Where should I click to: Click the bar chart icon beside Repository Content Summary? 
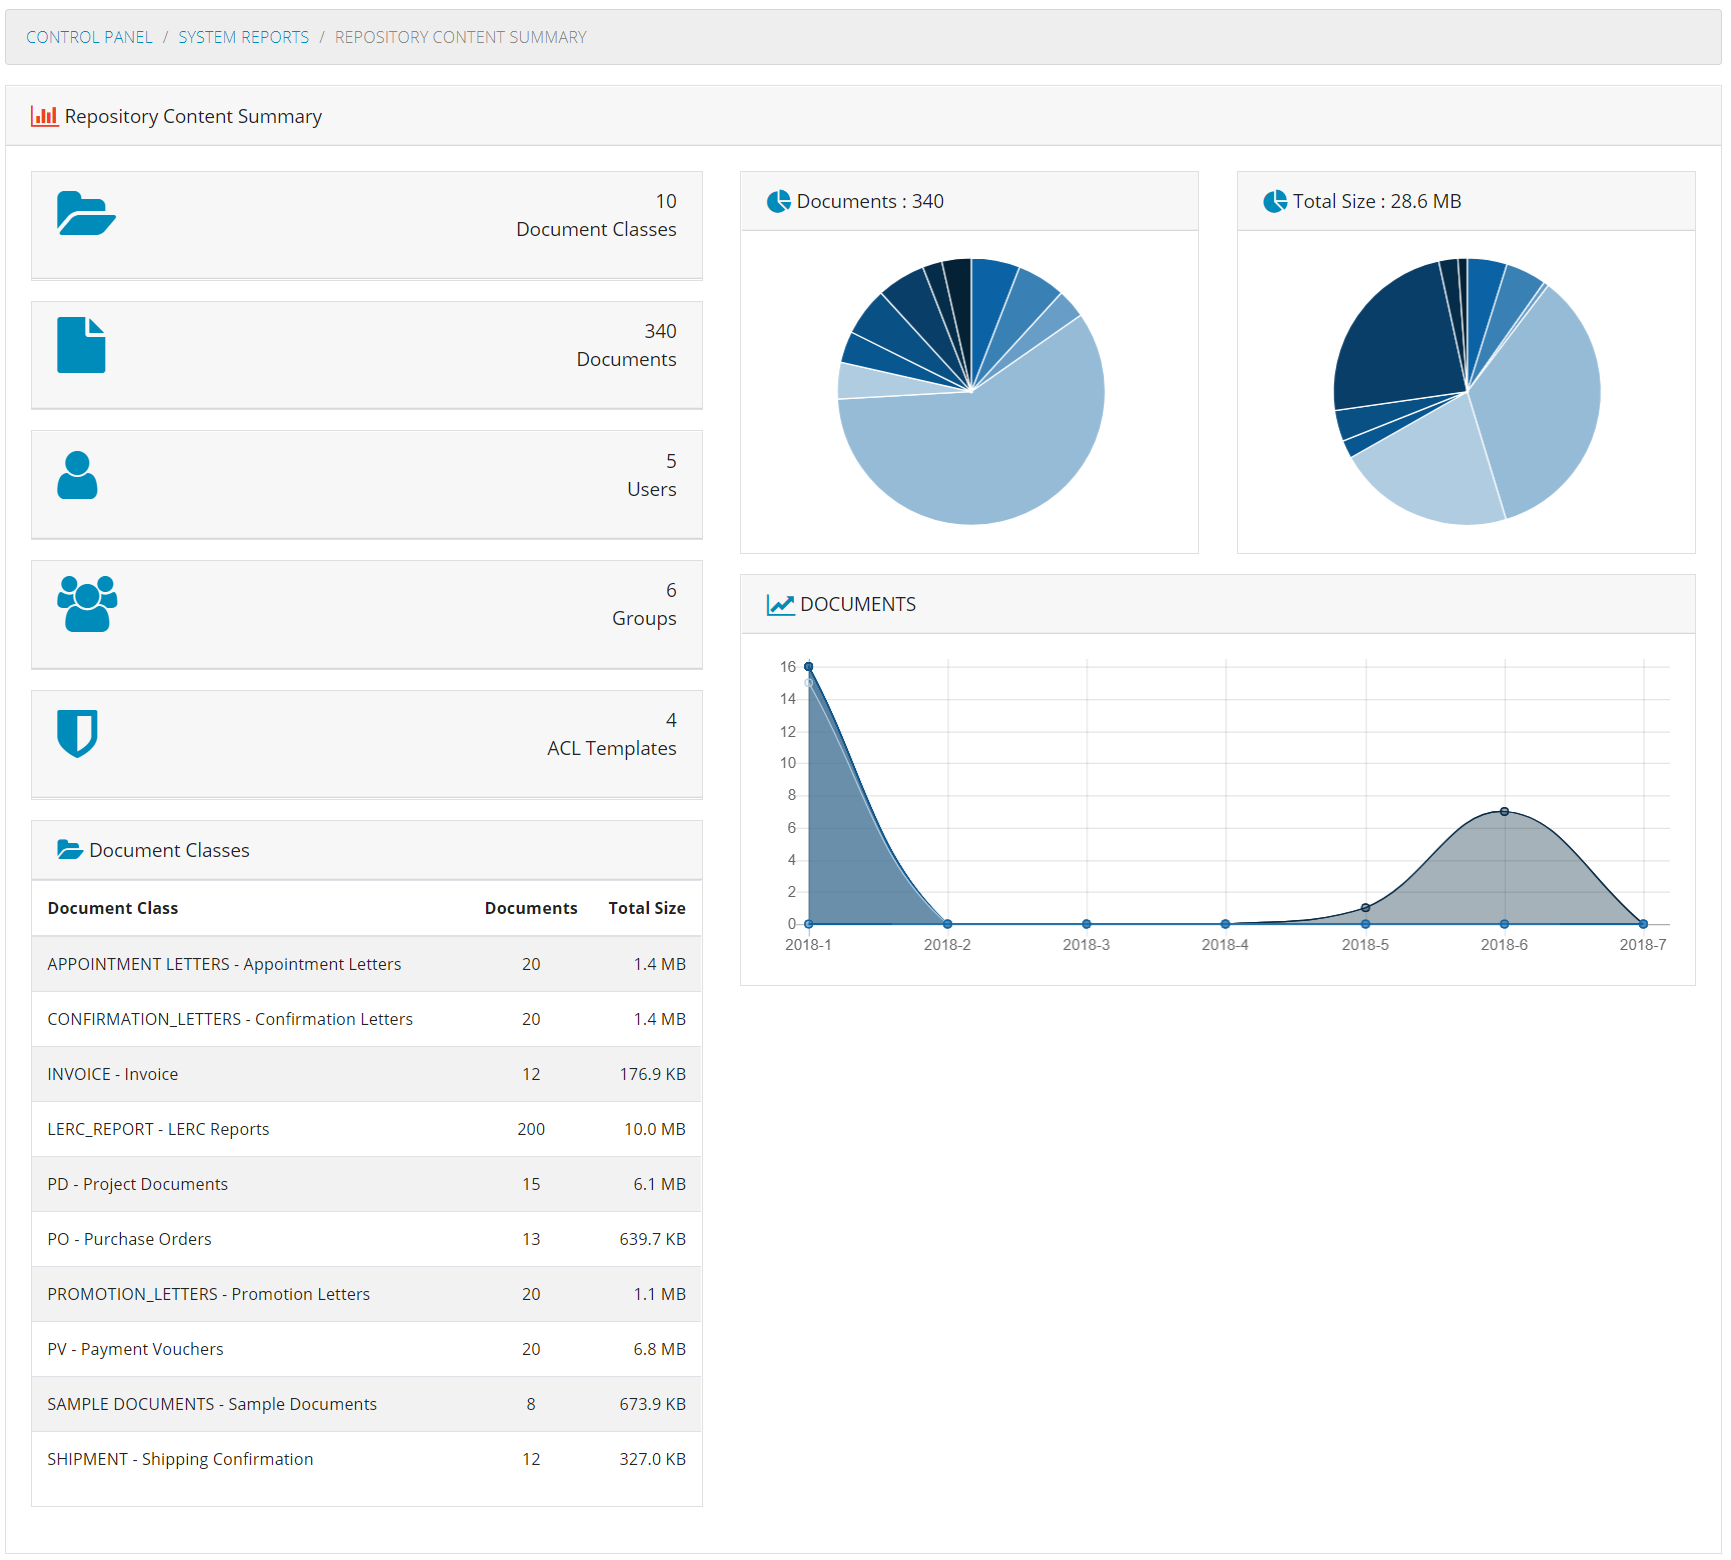pyautogui.click(x=44, y=116)
